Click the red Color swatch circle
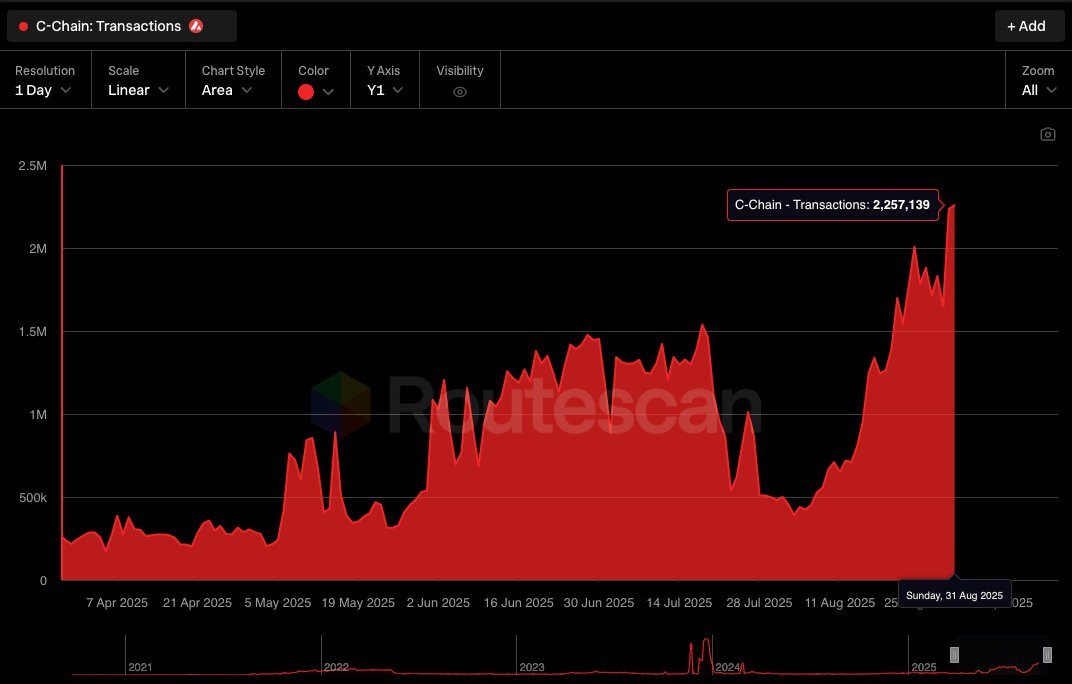 (306, 92)
